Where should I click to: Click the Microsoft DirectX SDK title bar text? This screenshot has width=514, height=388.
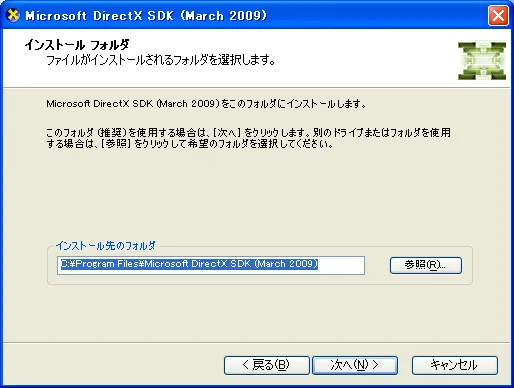coord(146,16)
